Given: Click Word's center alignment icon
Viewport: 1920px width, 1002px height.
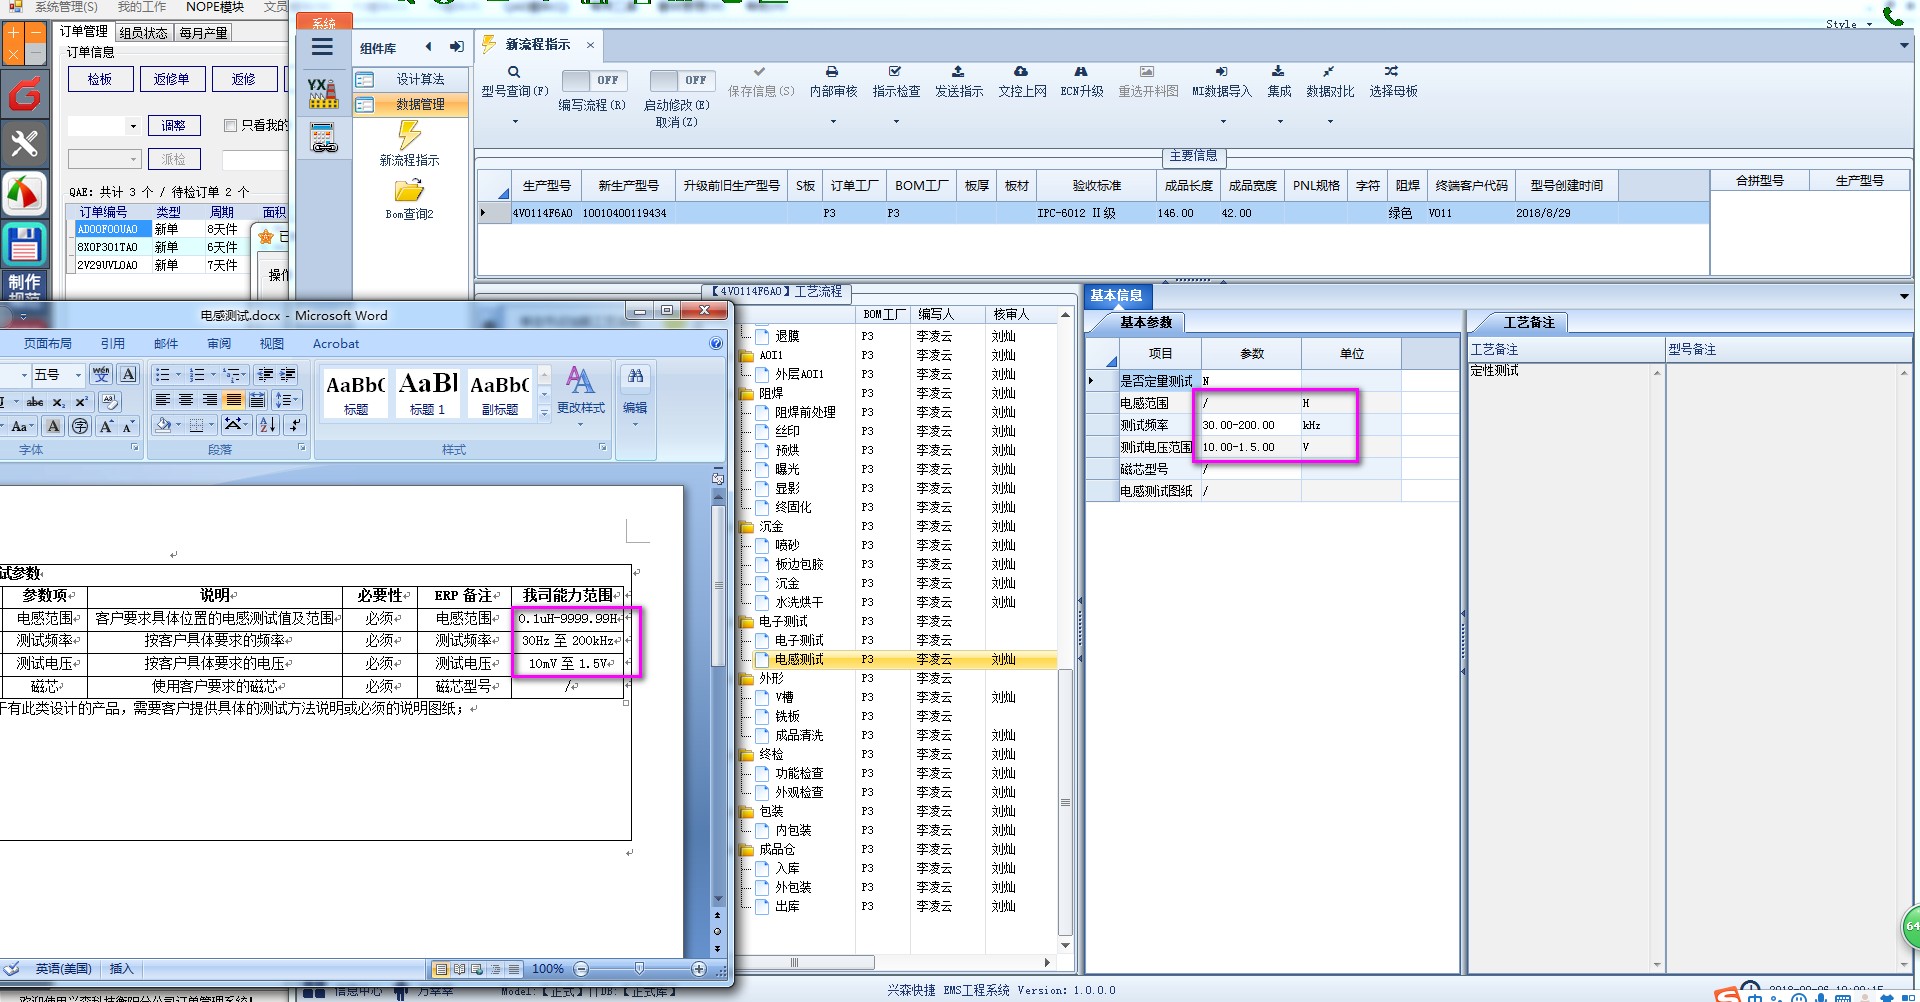Looking at the screenshot, I should point(186,400).
